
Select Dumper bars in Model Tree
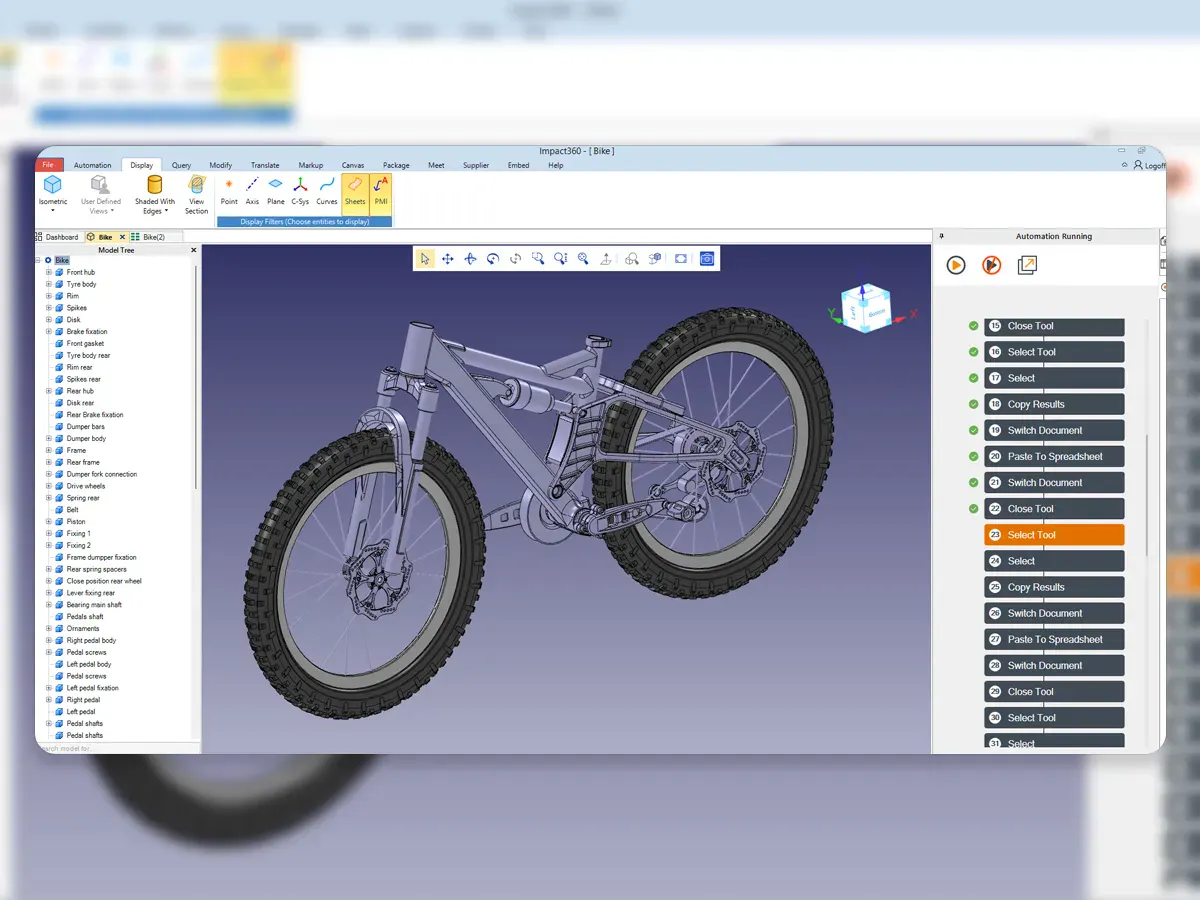click(x=85, y=427)
